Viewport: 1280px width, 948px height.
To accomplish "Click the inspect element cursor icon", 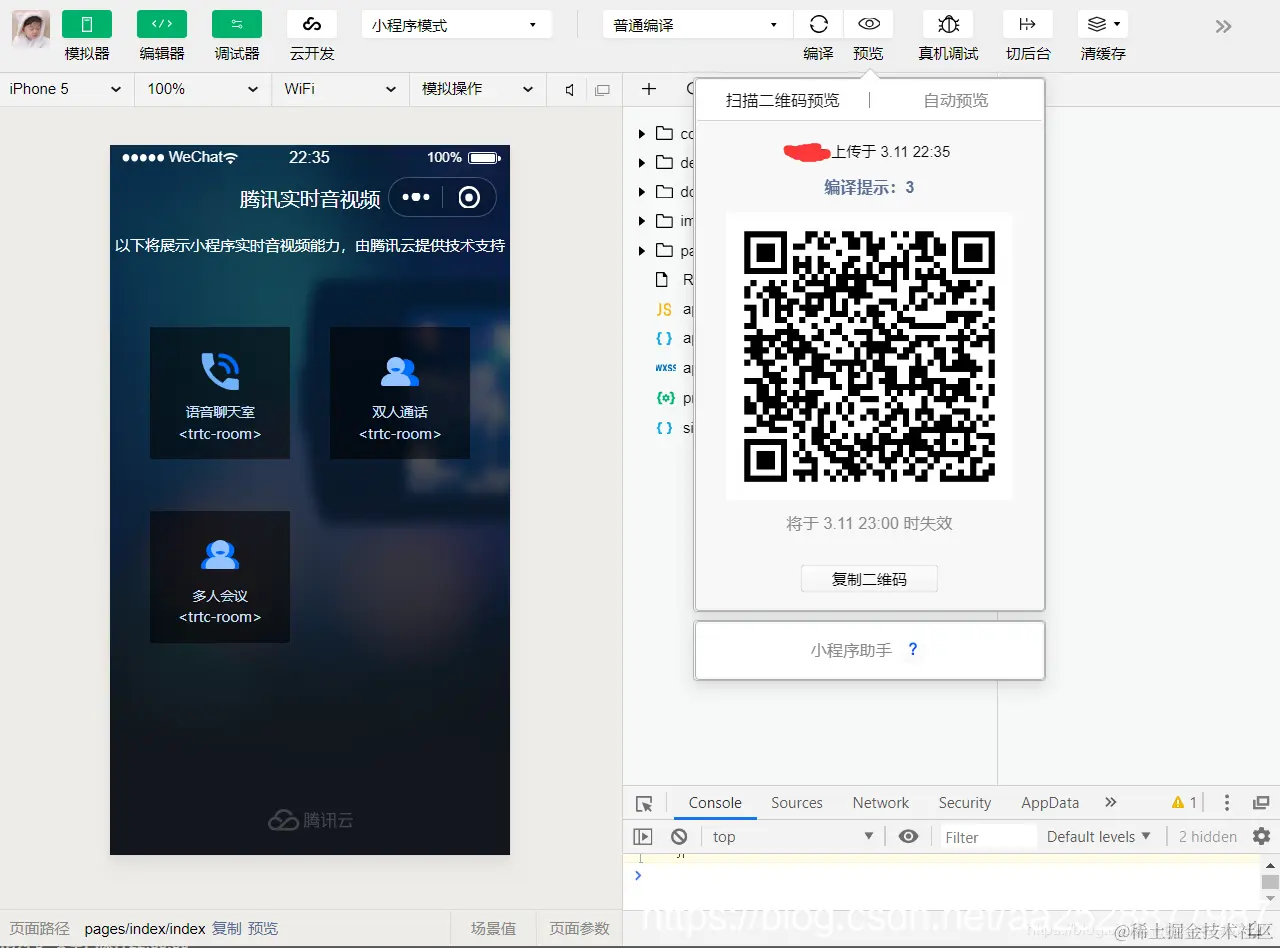I will 644,803.
